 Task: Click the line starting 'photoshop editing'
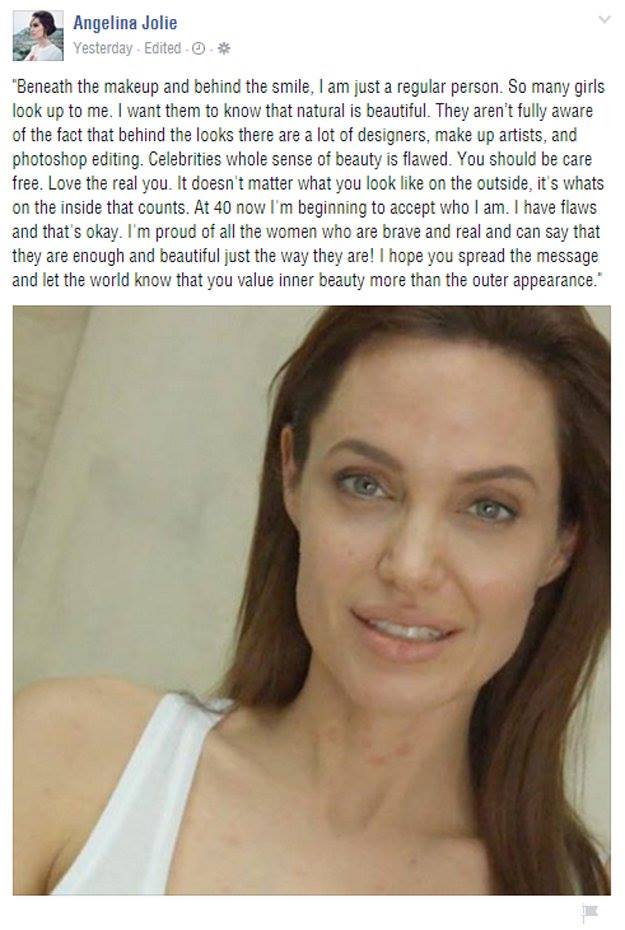coord(302,160)
